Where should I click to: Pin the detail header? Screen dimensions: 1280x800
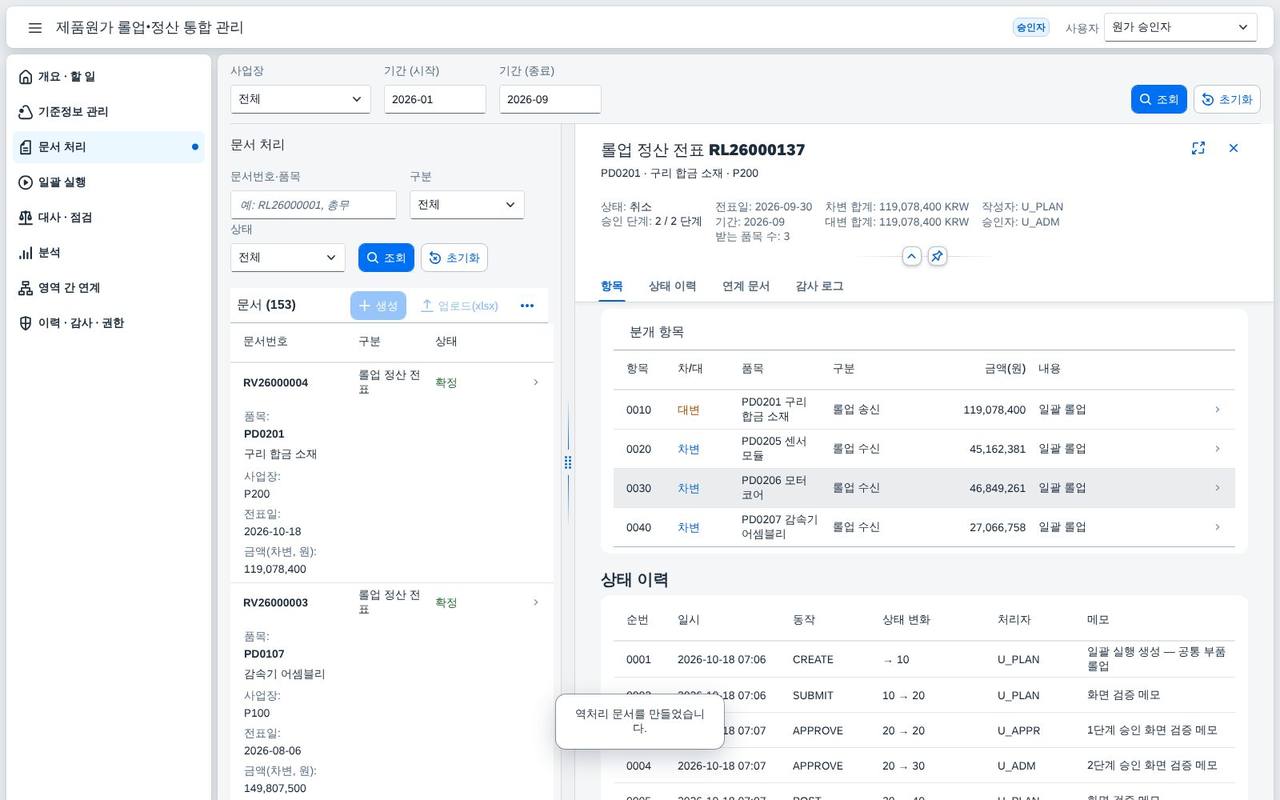(937, 256)
